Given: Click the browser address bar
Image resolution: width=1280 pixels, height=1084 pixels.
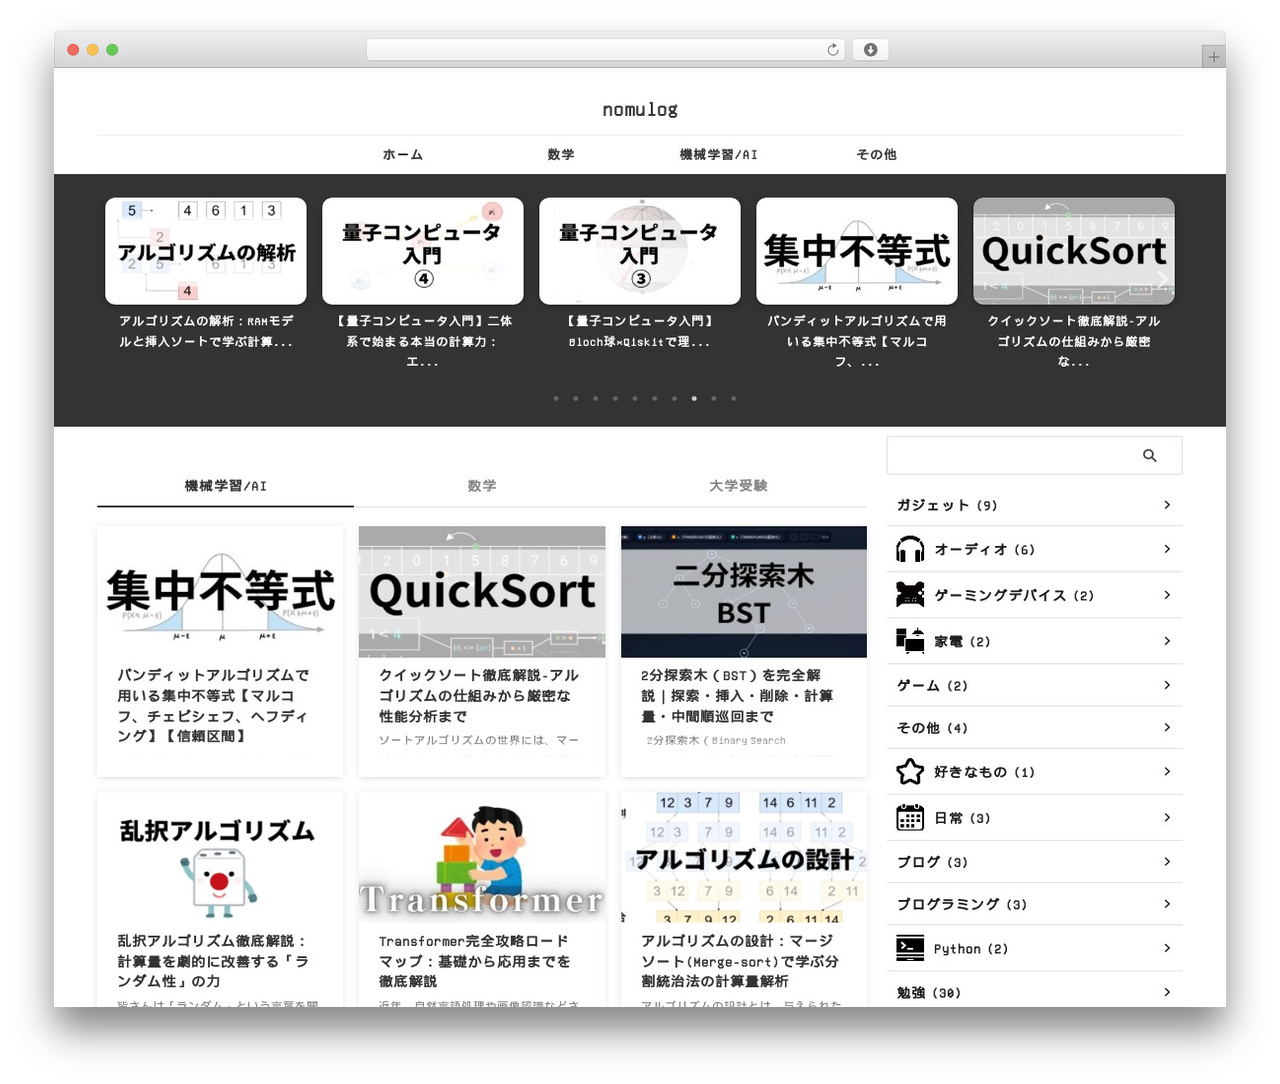Looking at the screenshot, I should pyautogui.click(x=606, y=50).
